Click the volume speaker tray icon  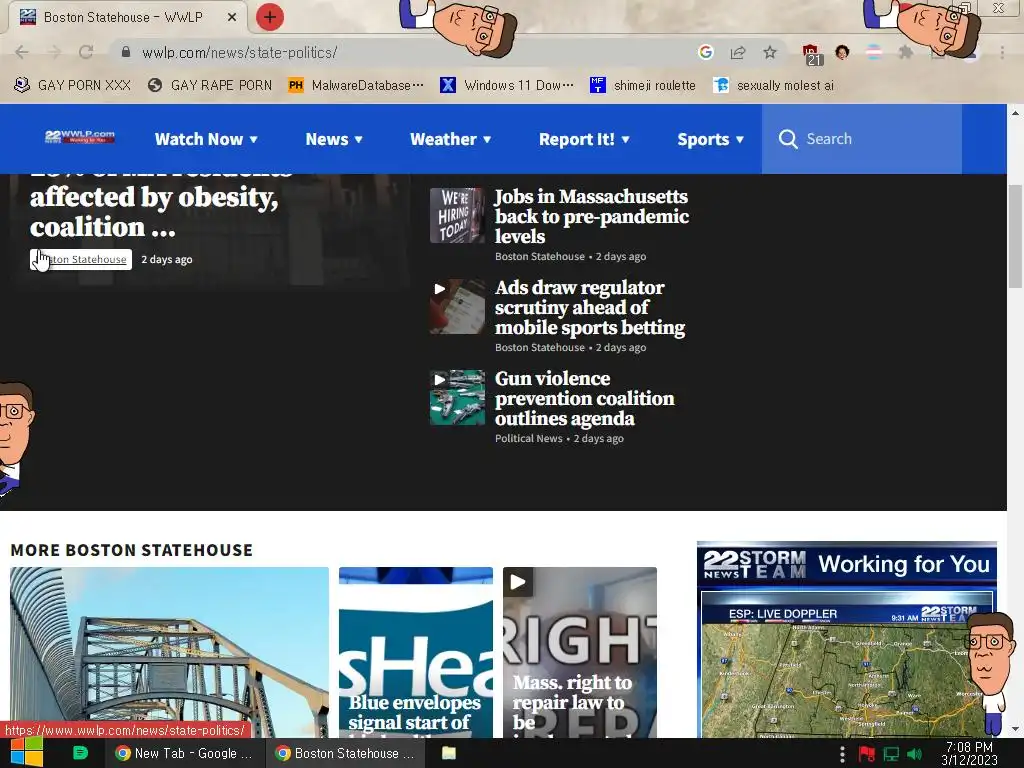pyautogui.click(x=914, y=754)
